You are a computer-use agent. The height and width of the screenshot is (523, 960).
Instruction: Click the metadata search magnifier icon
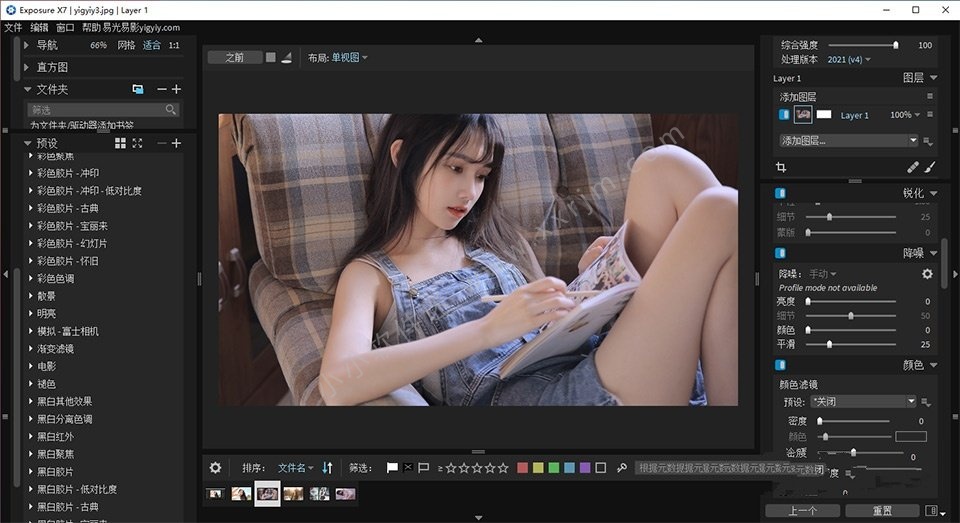[x=622, y=468]
